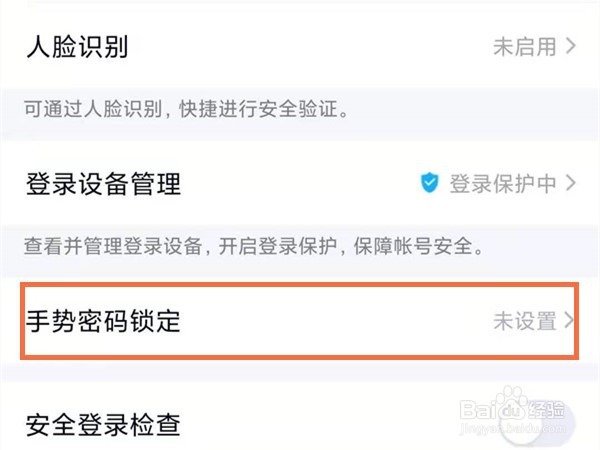Open the chevron next to 未设置
600x450 pixels.
570,321
